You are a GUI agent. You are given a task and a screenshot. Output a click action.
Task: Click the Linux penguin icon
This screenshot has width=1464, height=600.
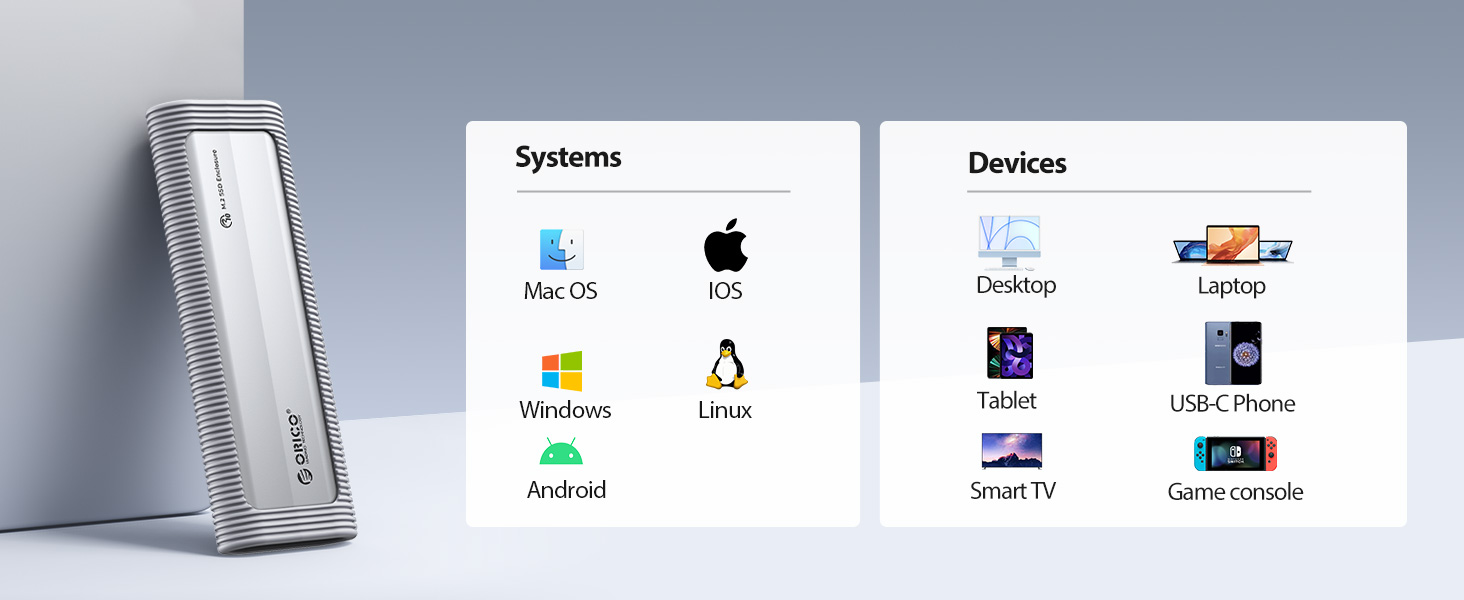pos(726,365)
